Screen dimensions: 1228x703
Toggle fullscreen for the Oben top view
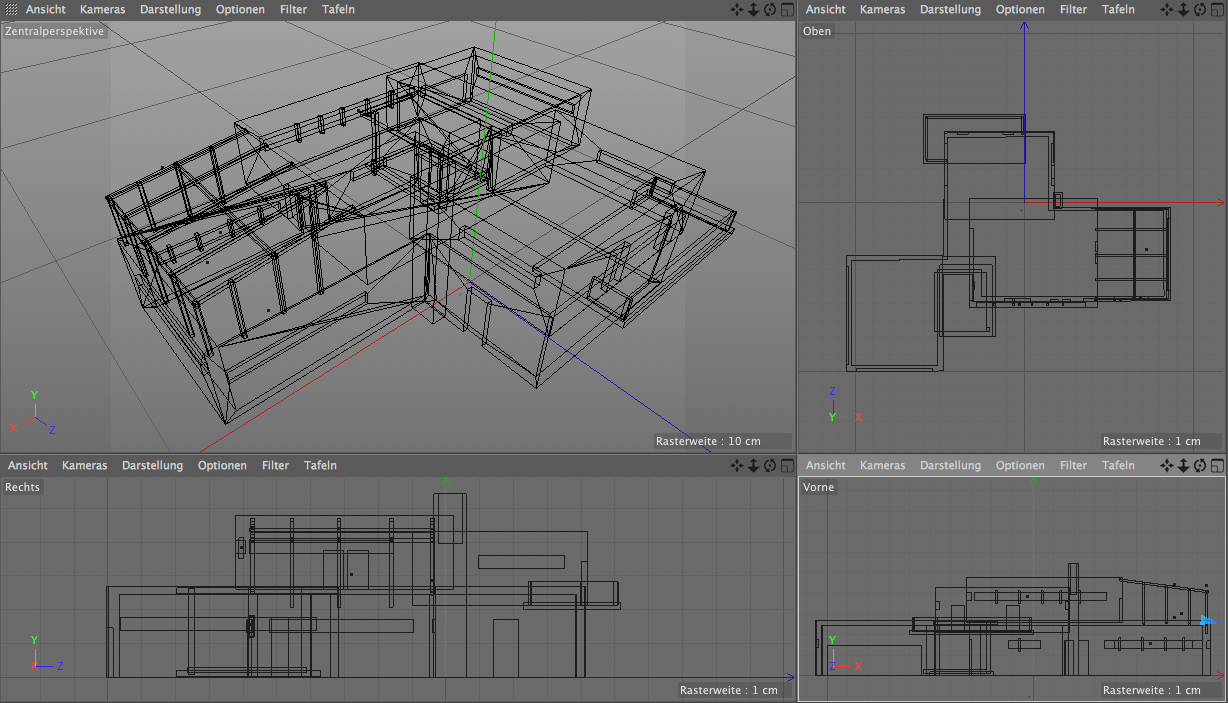[x=1216, y=10]
